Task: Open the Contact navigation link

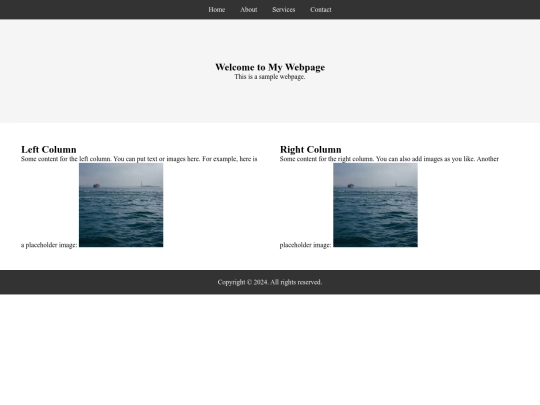Action: [321, 10]
